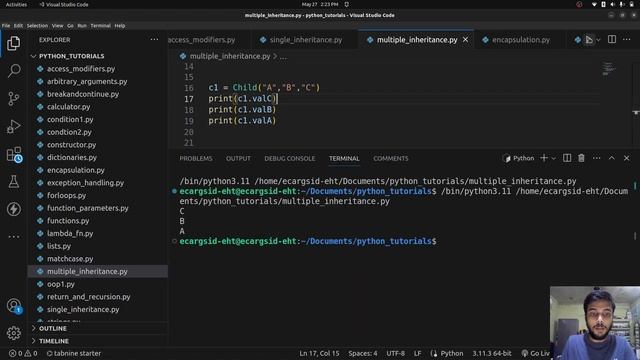The width and height of the screenshot is (640, 360).
Task: Click errors and warnings status indicator
Action: tap(23, 353)
